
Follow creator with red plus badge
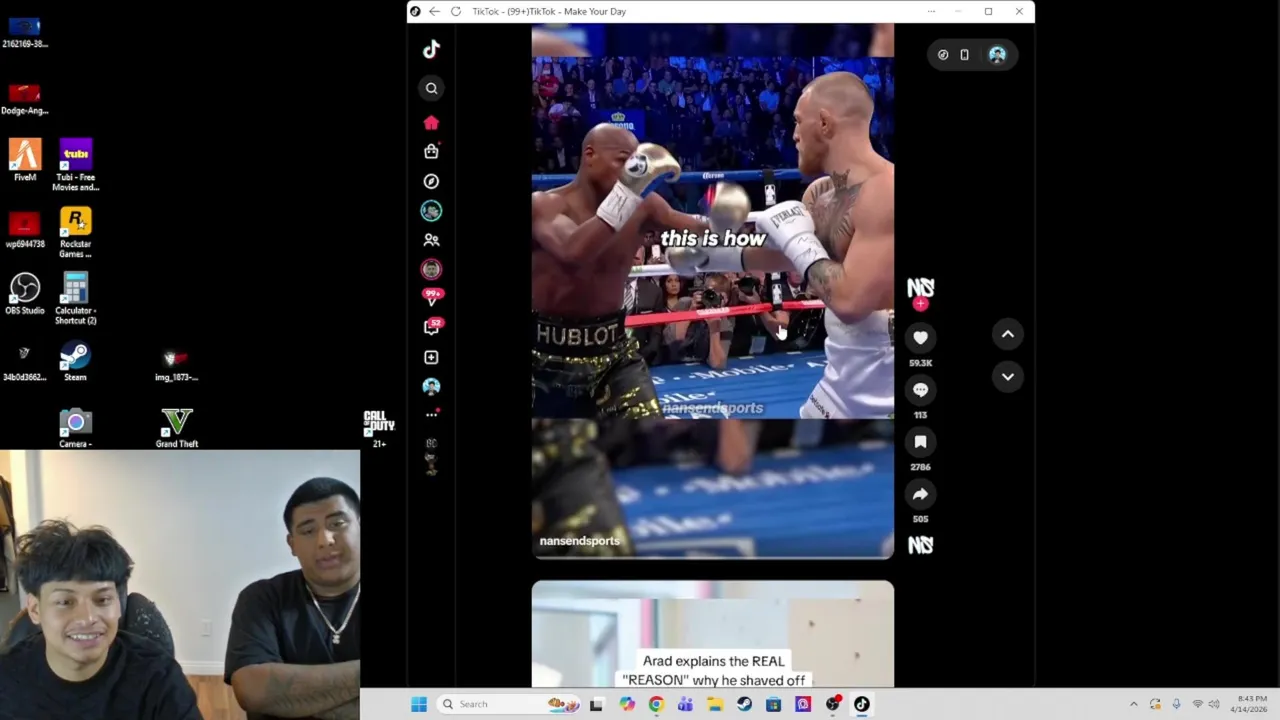(x=920, y=304)
